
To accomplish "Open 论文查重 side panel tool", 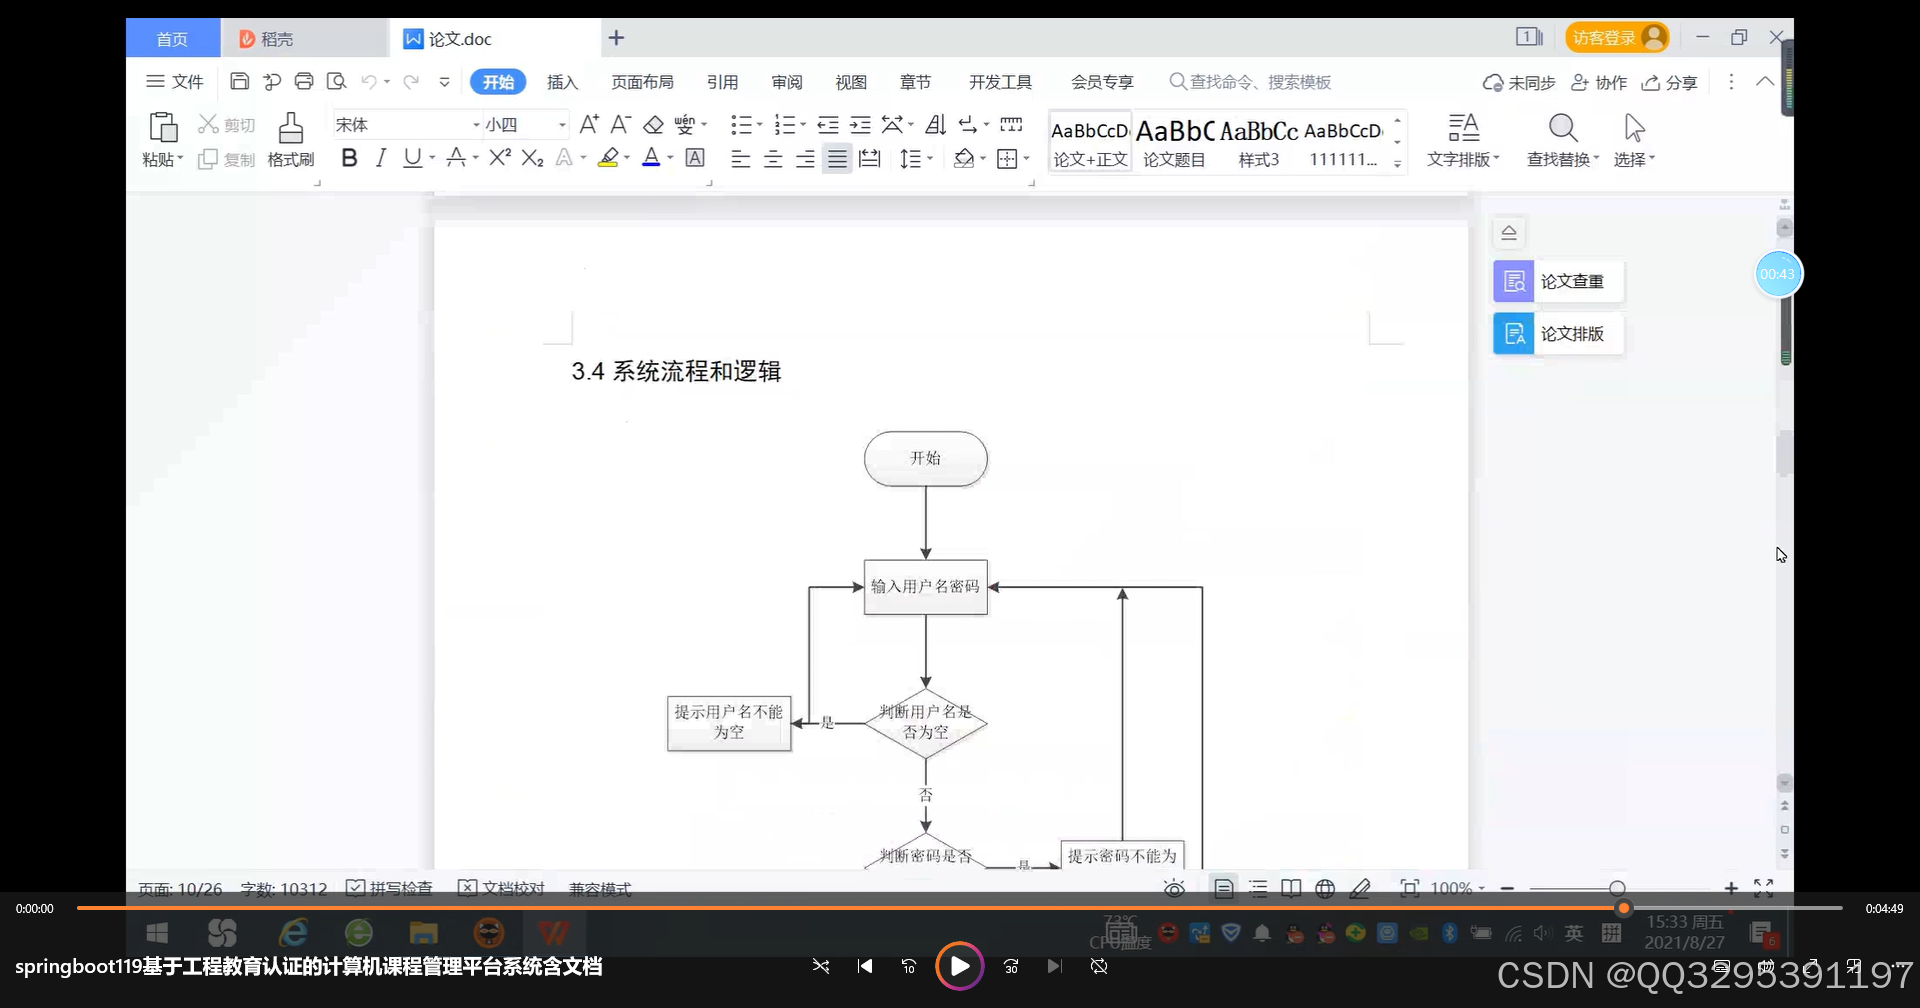I will [x=1558, y=281].
